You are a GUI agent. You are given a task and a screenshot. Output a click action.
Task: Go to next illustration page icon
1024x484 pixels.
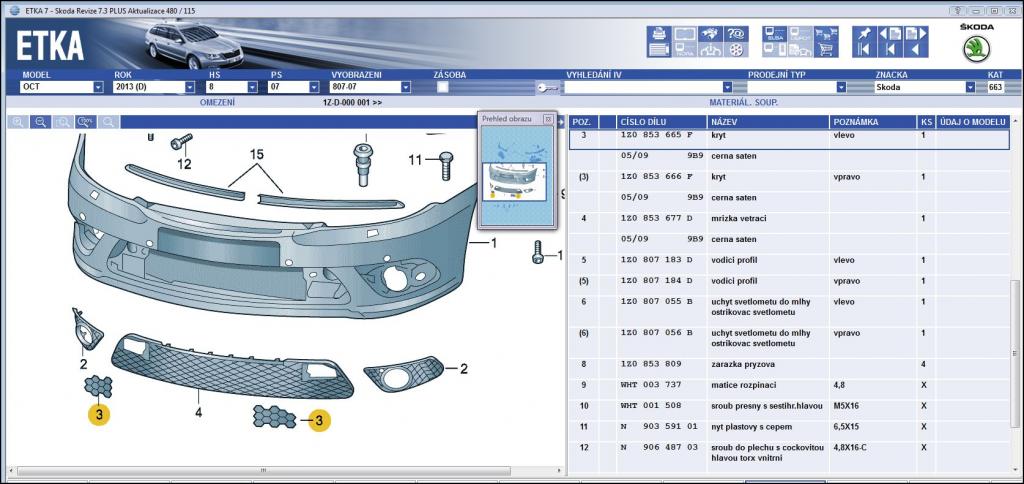pos(916,34)
